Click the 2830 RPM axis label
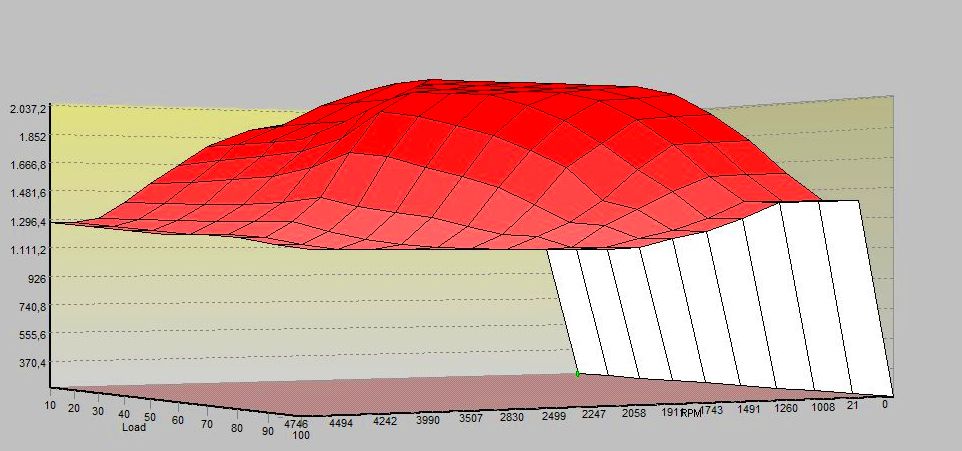 click(x=512, y=417)
